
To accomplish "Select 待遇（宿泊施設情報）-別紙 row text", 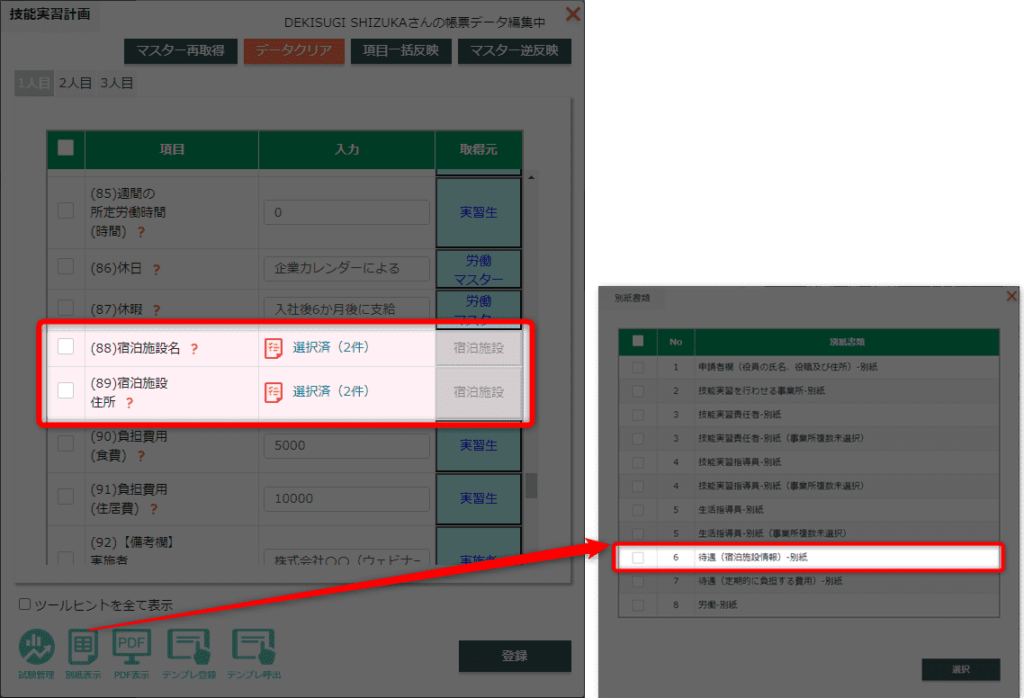I will click(x=752, y=558).
